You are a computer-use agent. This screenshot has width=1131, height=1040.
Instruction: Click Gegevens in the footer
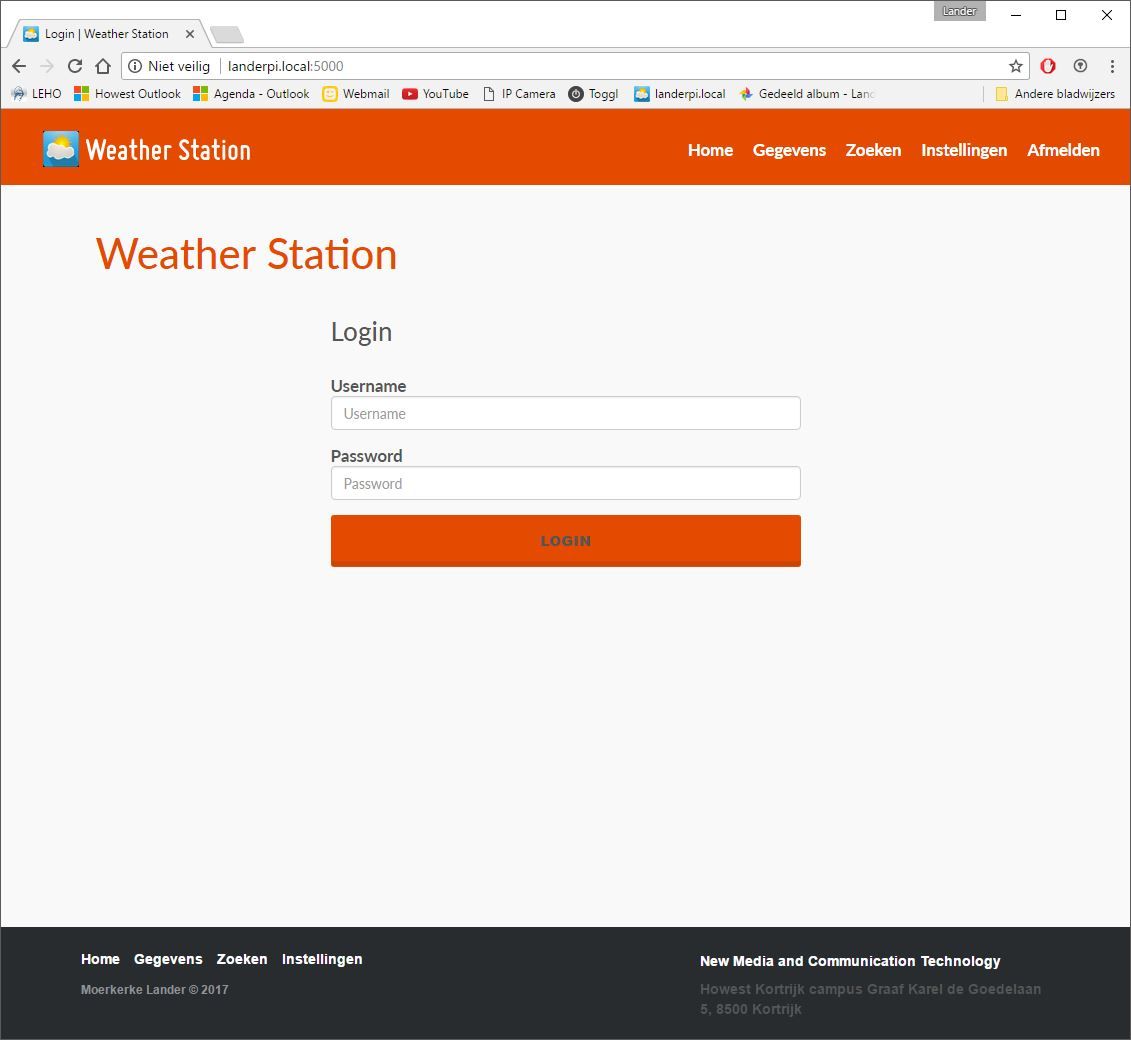(x=168, y=958)
